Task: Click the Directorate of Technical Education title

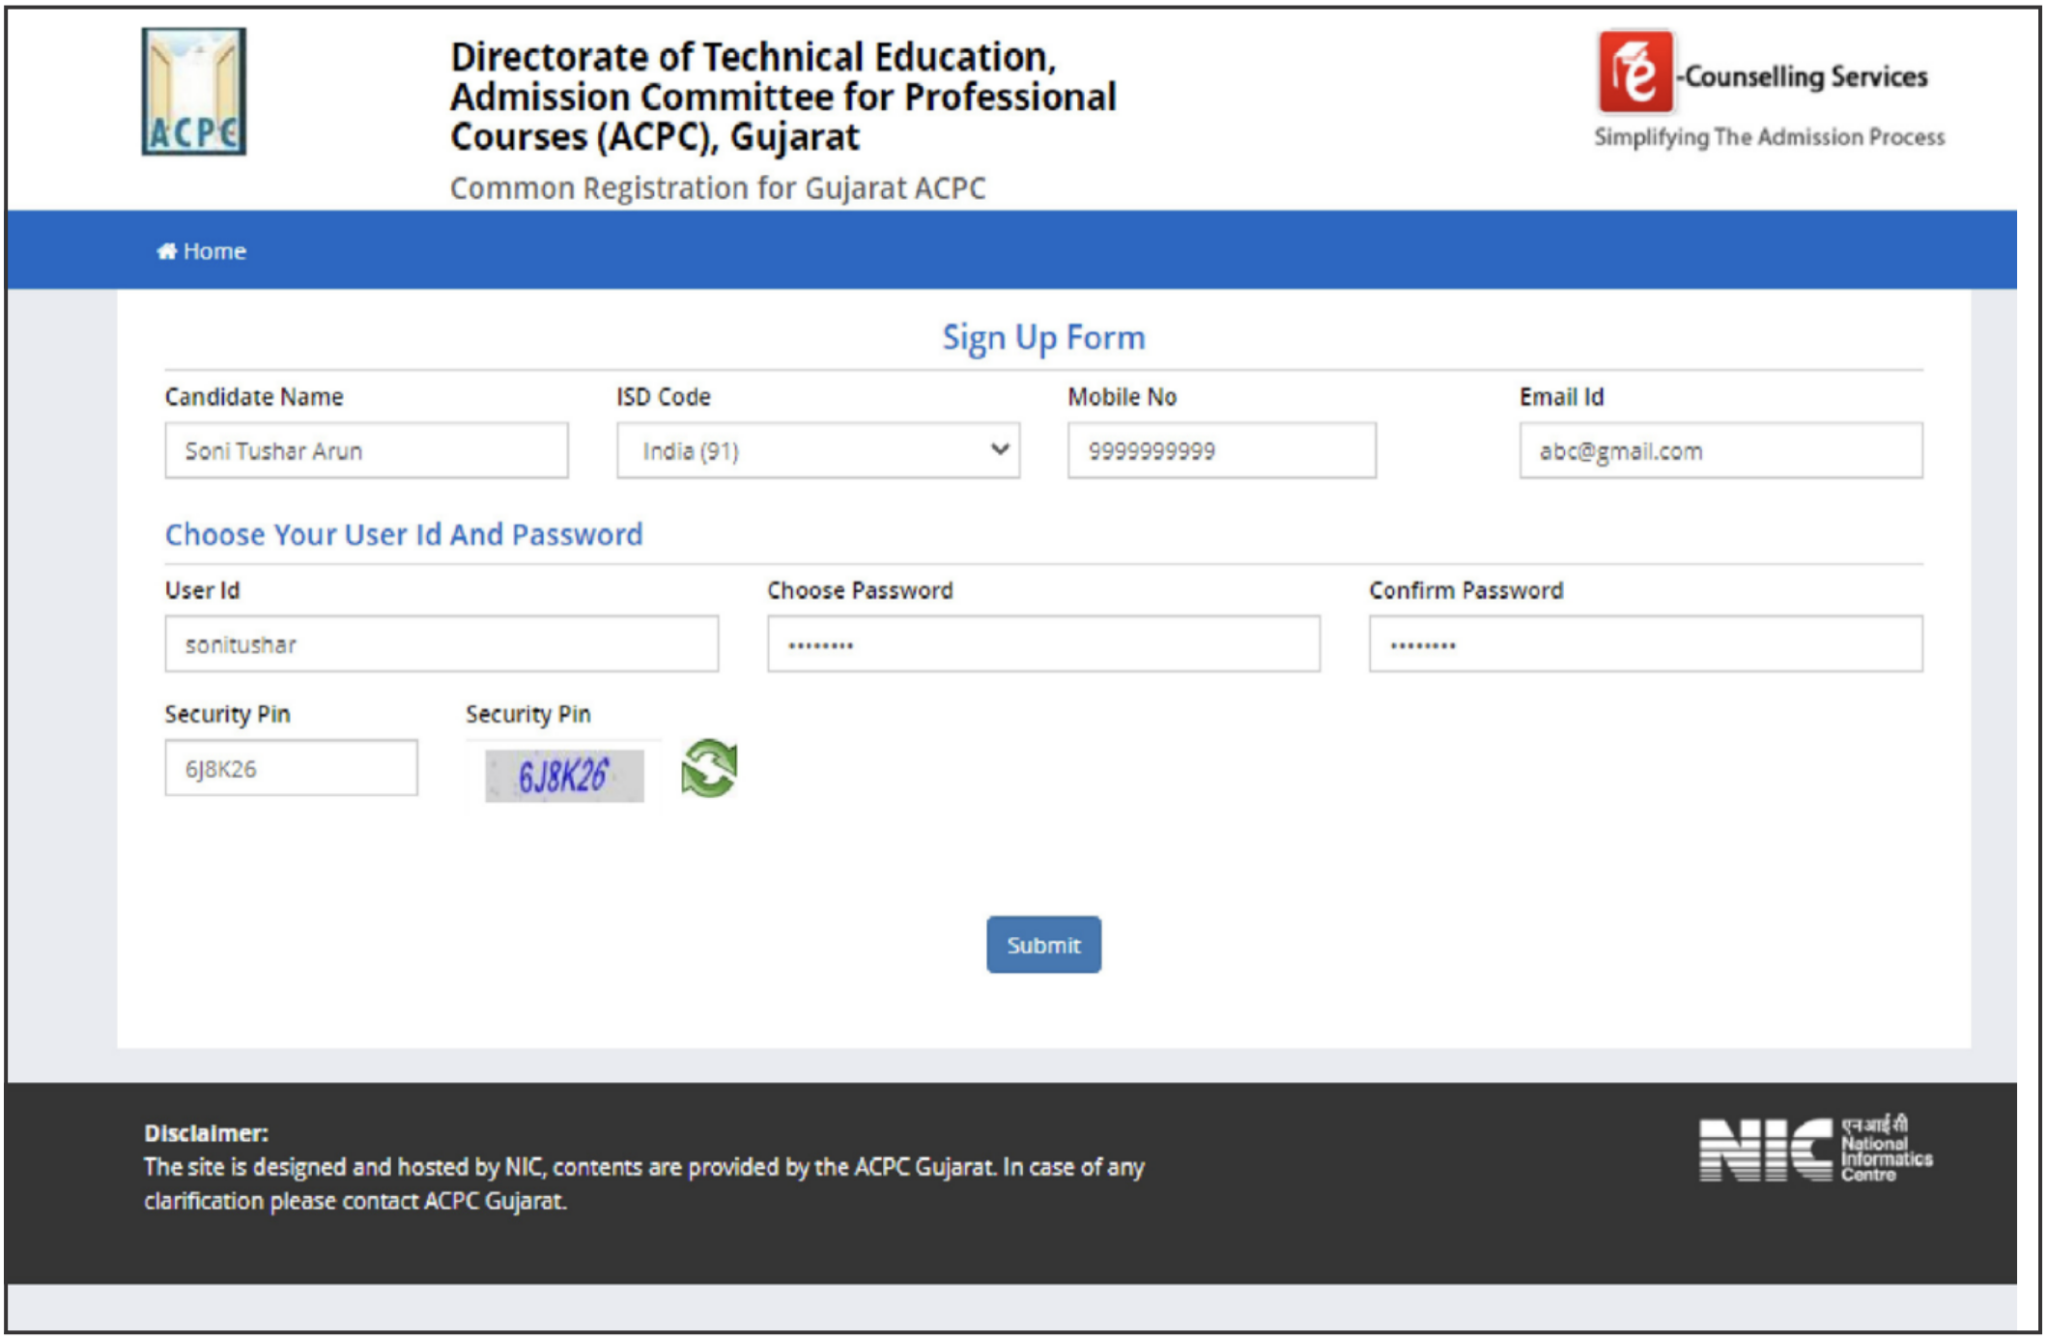Action: pos(783,97)
